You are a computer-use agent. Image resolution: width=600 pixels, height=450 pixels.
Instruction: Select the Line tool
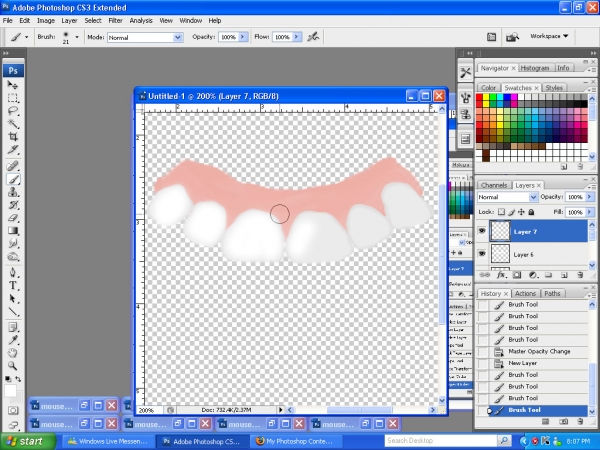[13, 311]
